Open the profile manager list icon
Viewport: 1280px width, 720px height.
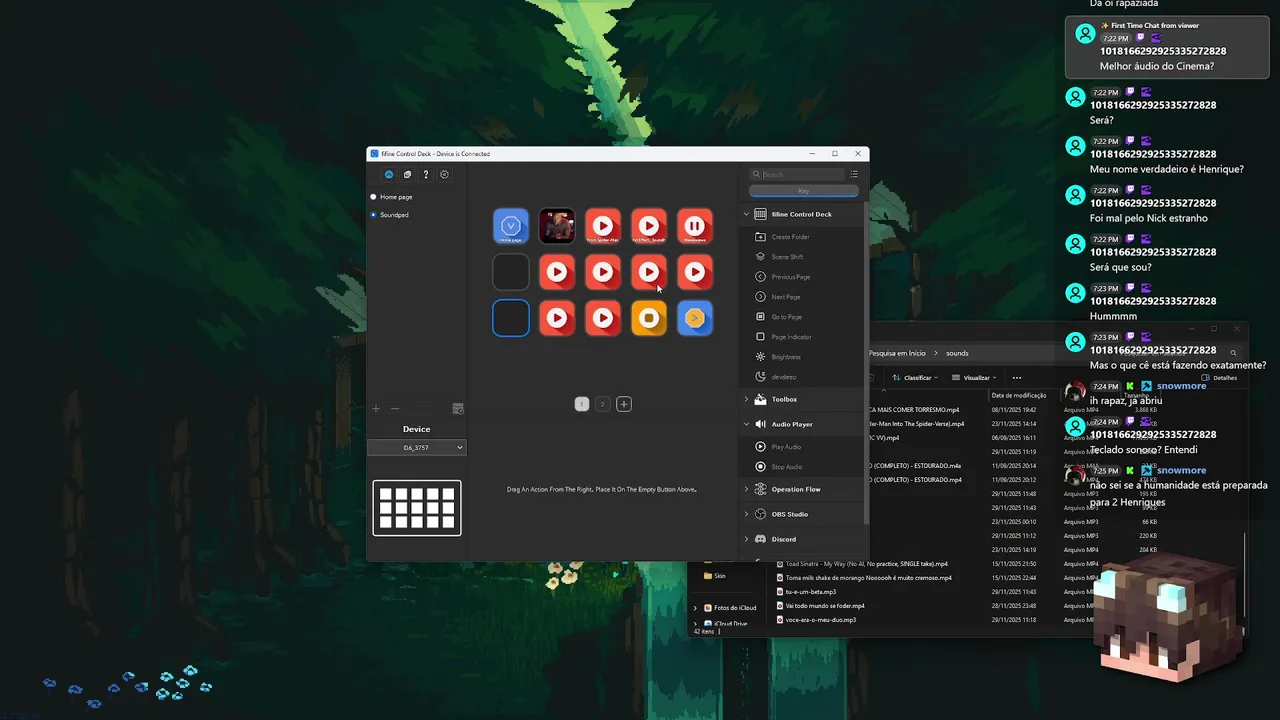tap(458, 408)
